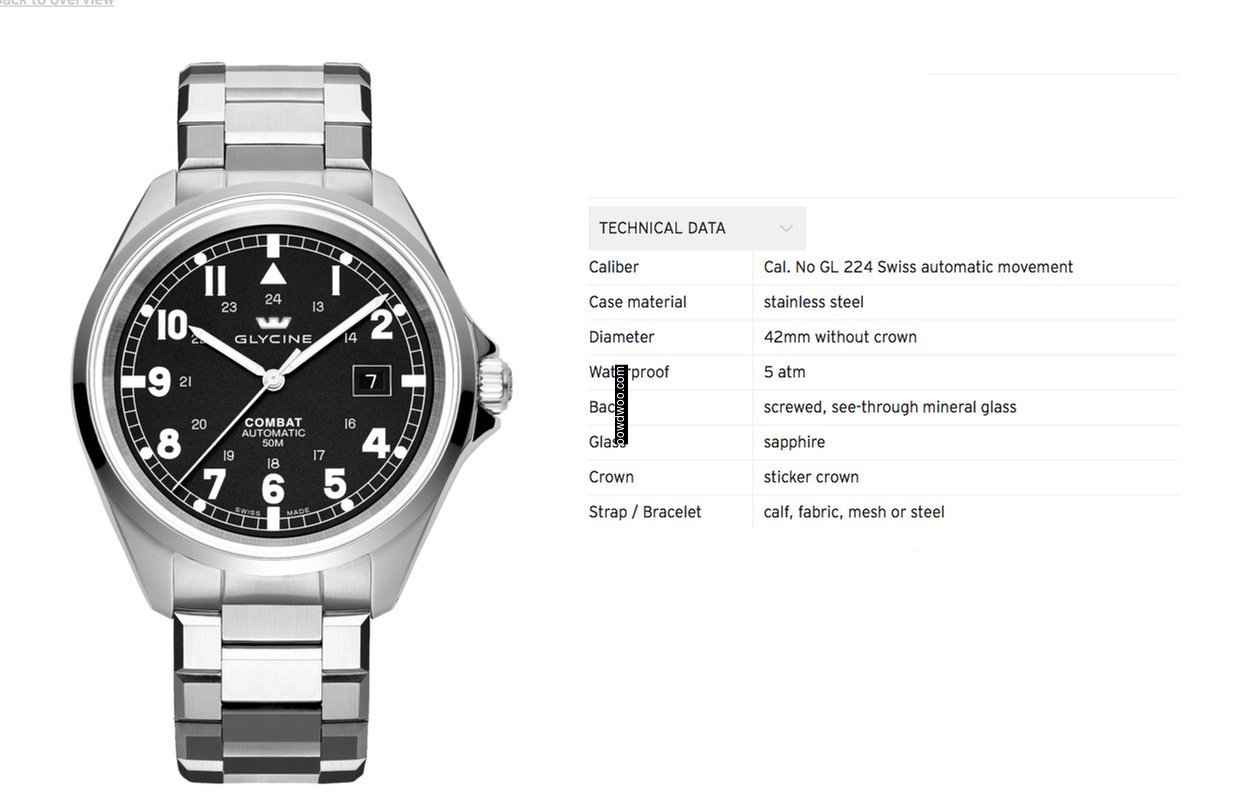Image resolution: width=1242 pixels, height=810 pixels.
Task: Click the COMBAT text on the dial
Action: [x=273, y=423]
